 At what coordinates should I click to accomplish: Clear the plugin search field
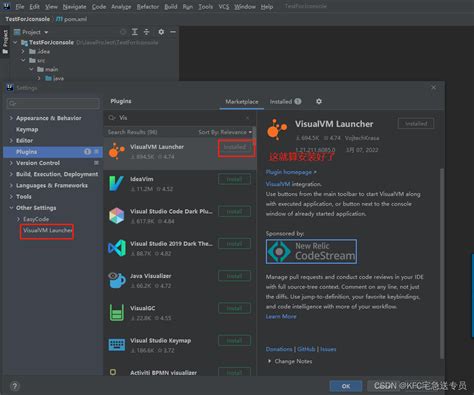[x=247, y=118]
